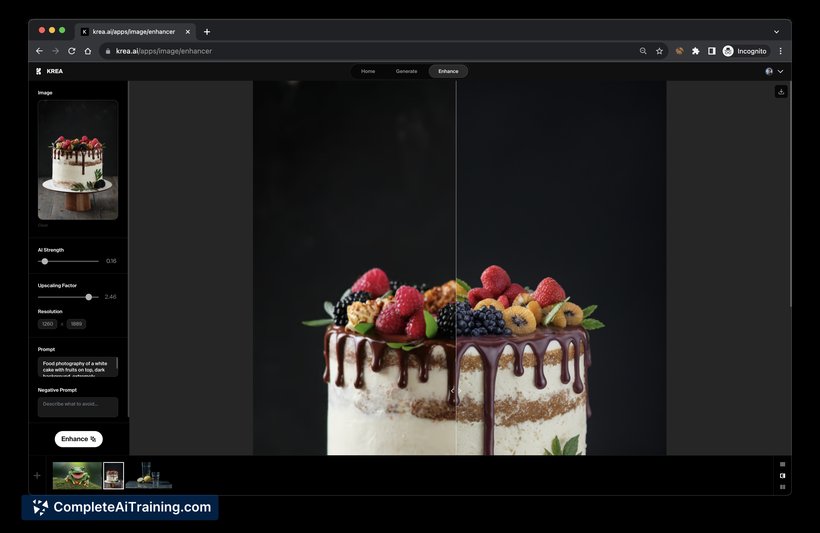Open the orange browser extension icon
This screenshot has width=820, height=533.
click(679, 51)
